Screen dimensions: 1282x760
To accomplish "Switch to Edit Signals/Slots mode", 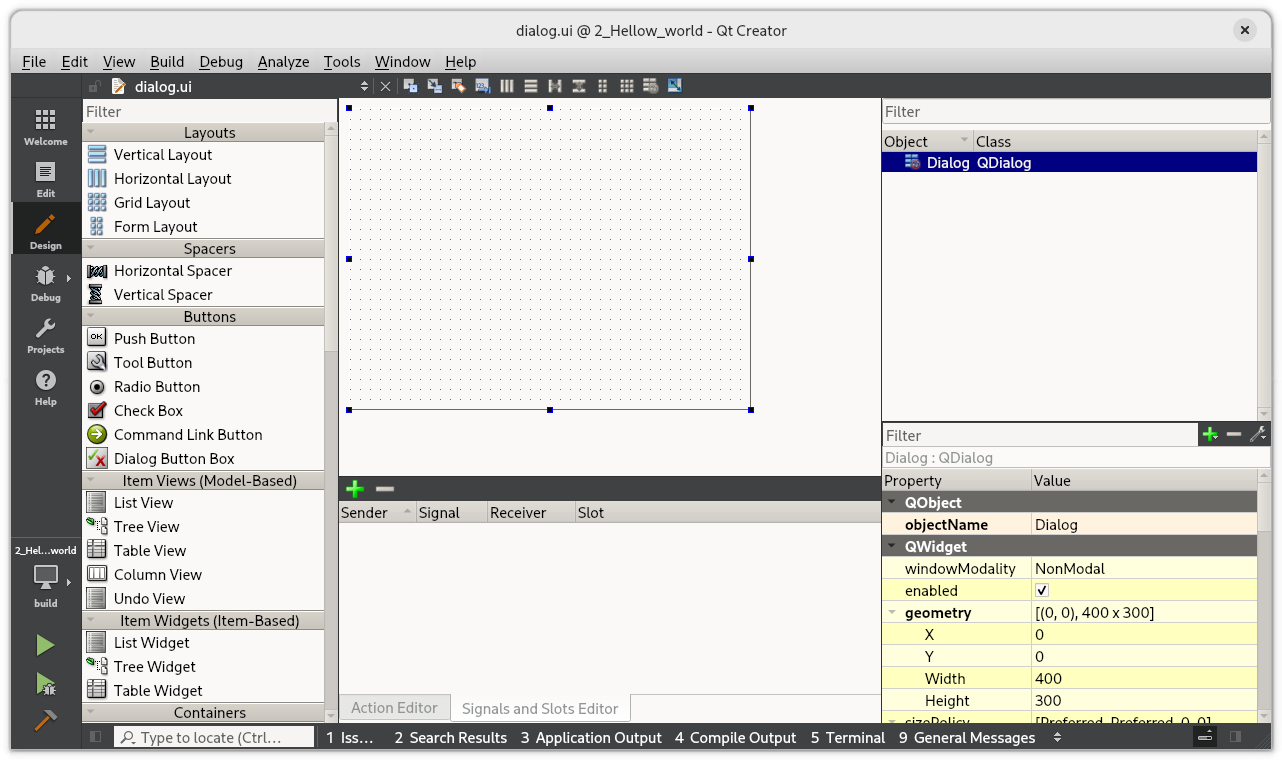I will (434, 86).
